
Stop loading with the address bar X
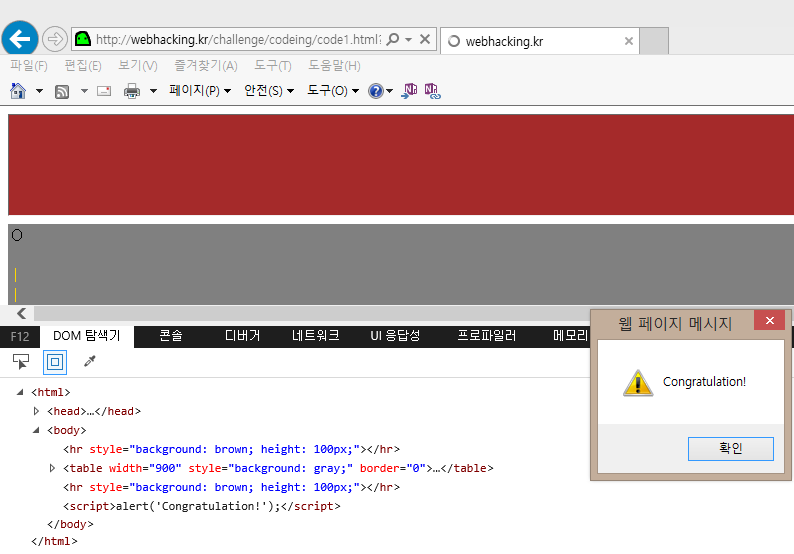(x=425, y=39)
